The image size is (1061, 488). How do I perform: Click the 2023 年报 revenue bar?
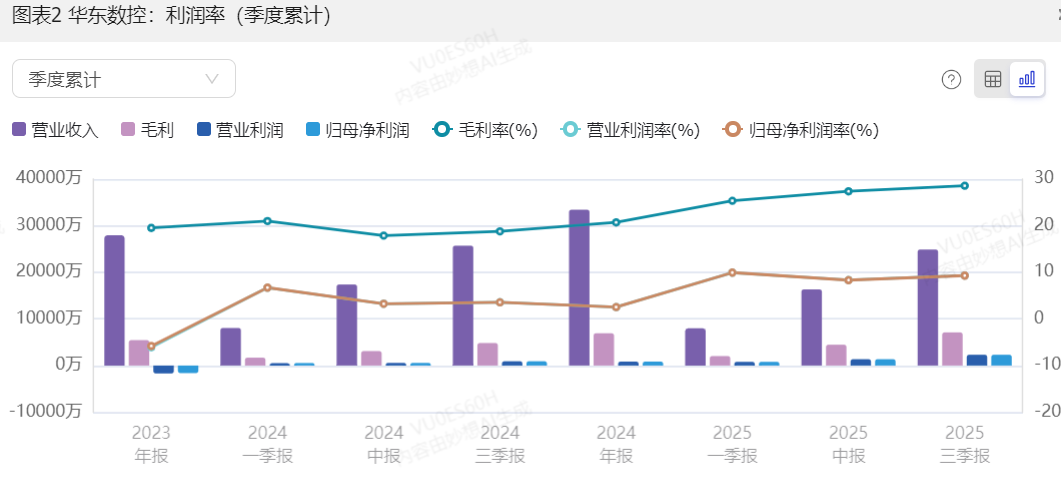pos(114,301)
